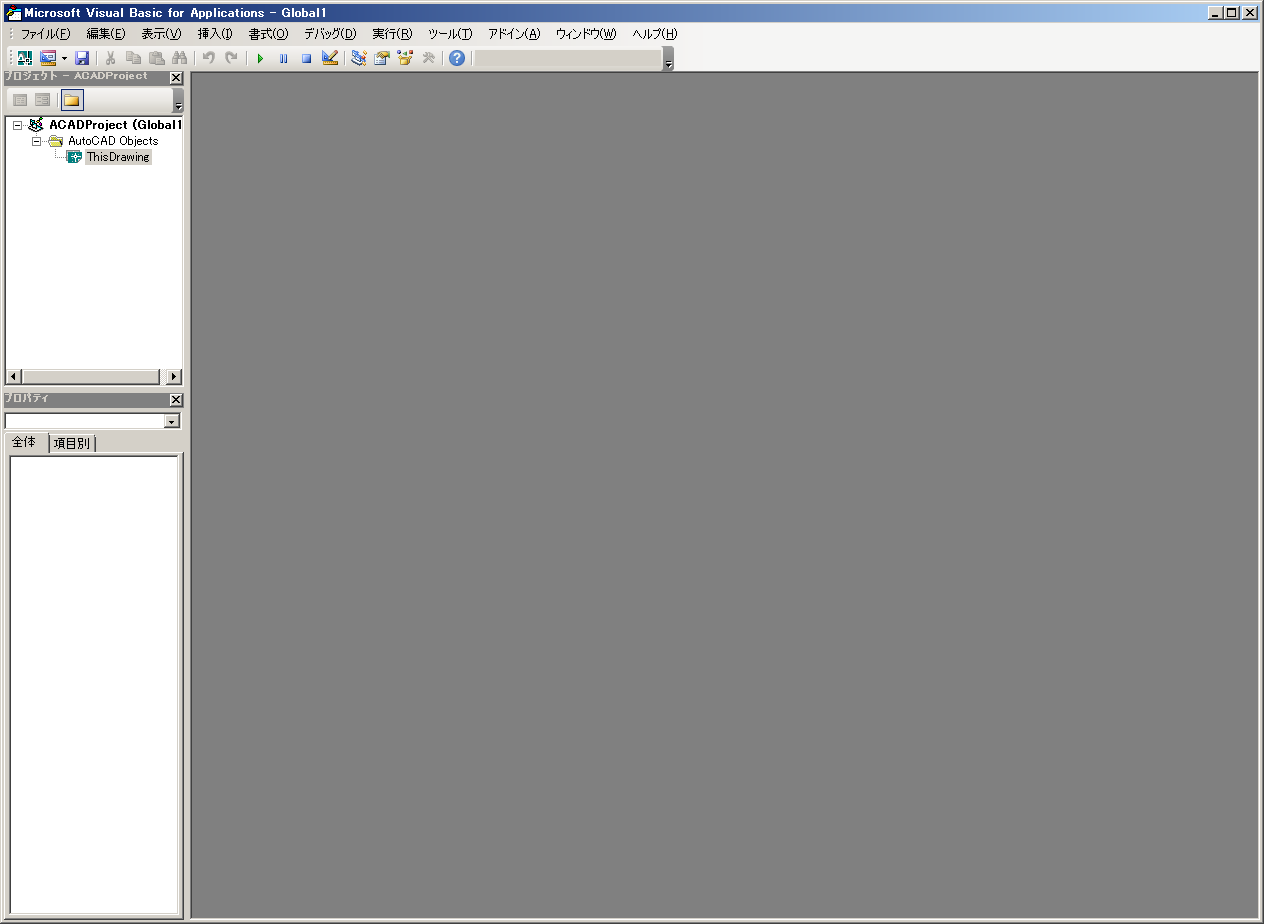The width and height of the screenshot is (1264, 924).
Task: Open Object Browser toolbar icon
Action: [x=405, y=58]
